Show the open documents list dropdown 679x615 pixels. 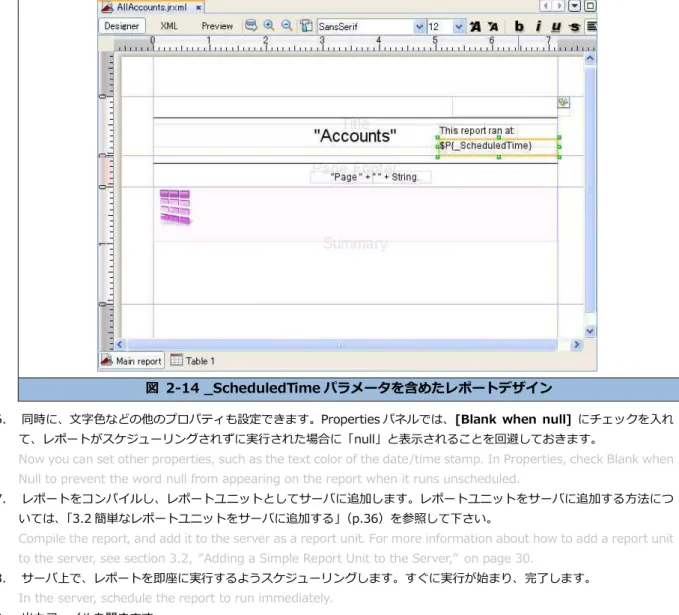[x=575, y=6]
